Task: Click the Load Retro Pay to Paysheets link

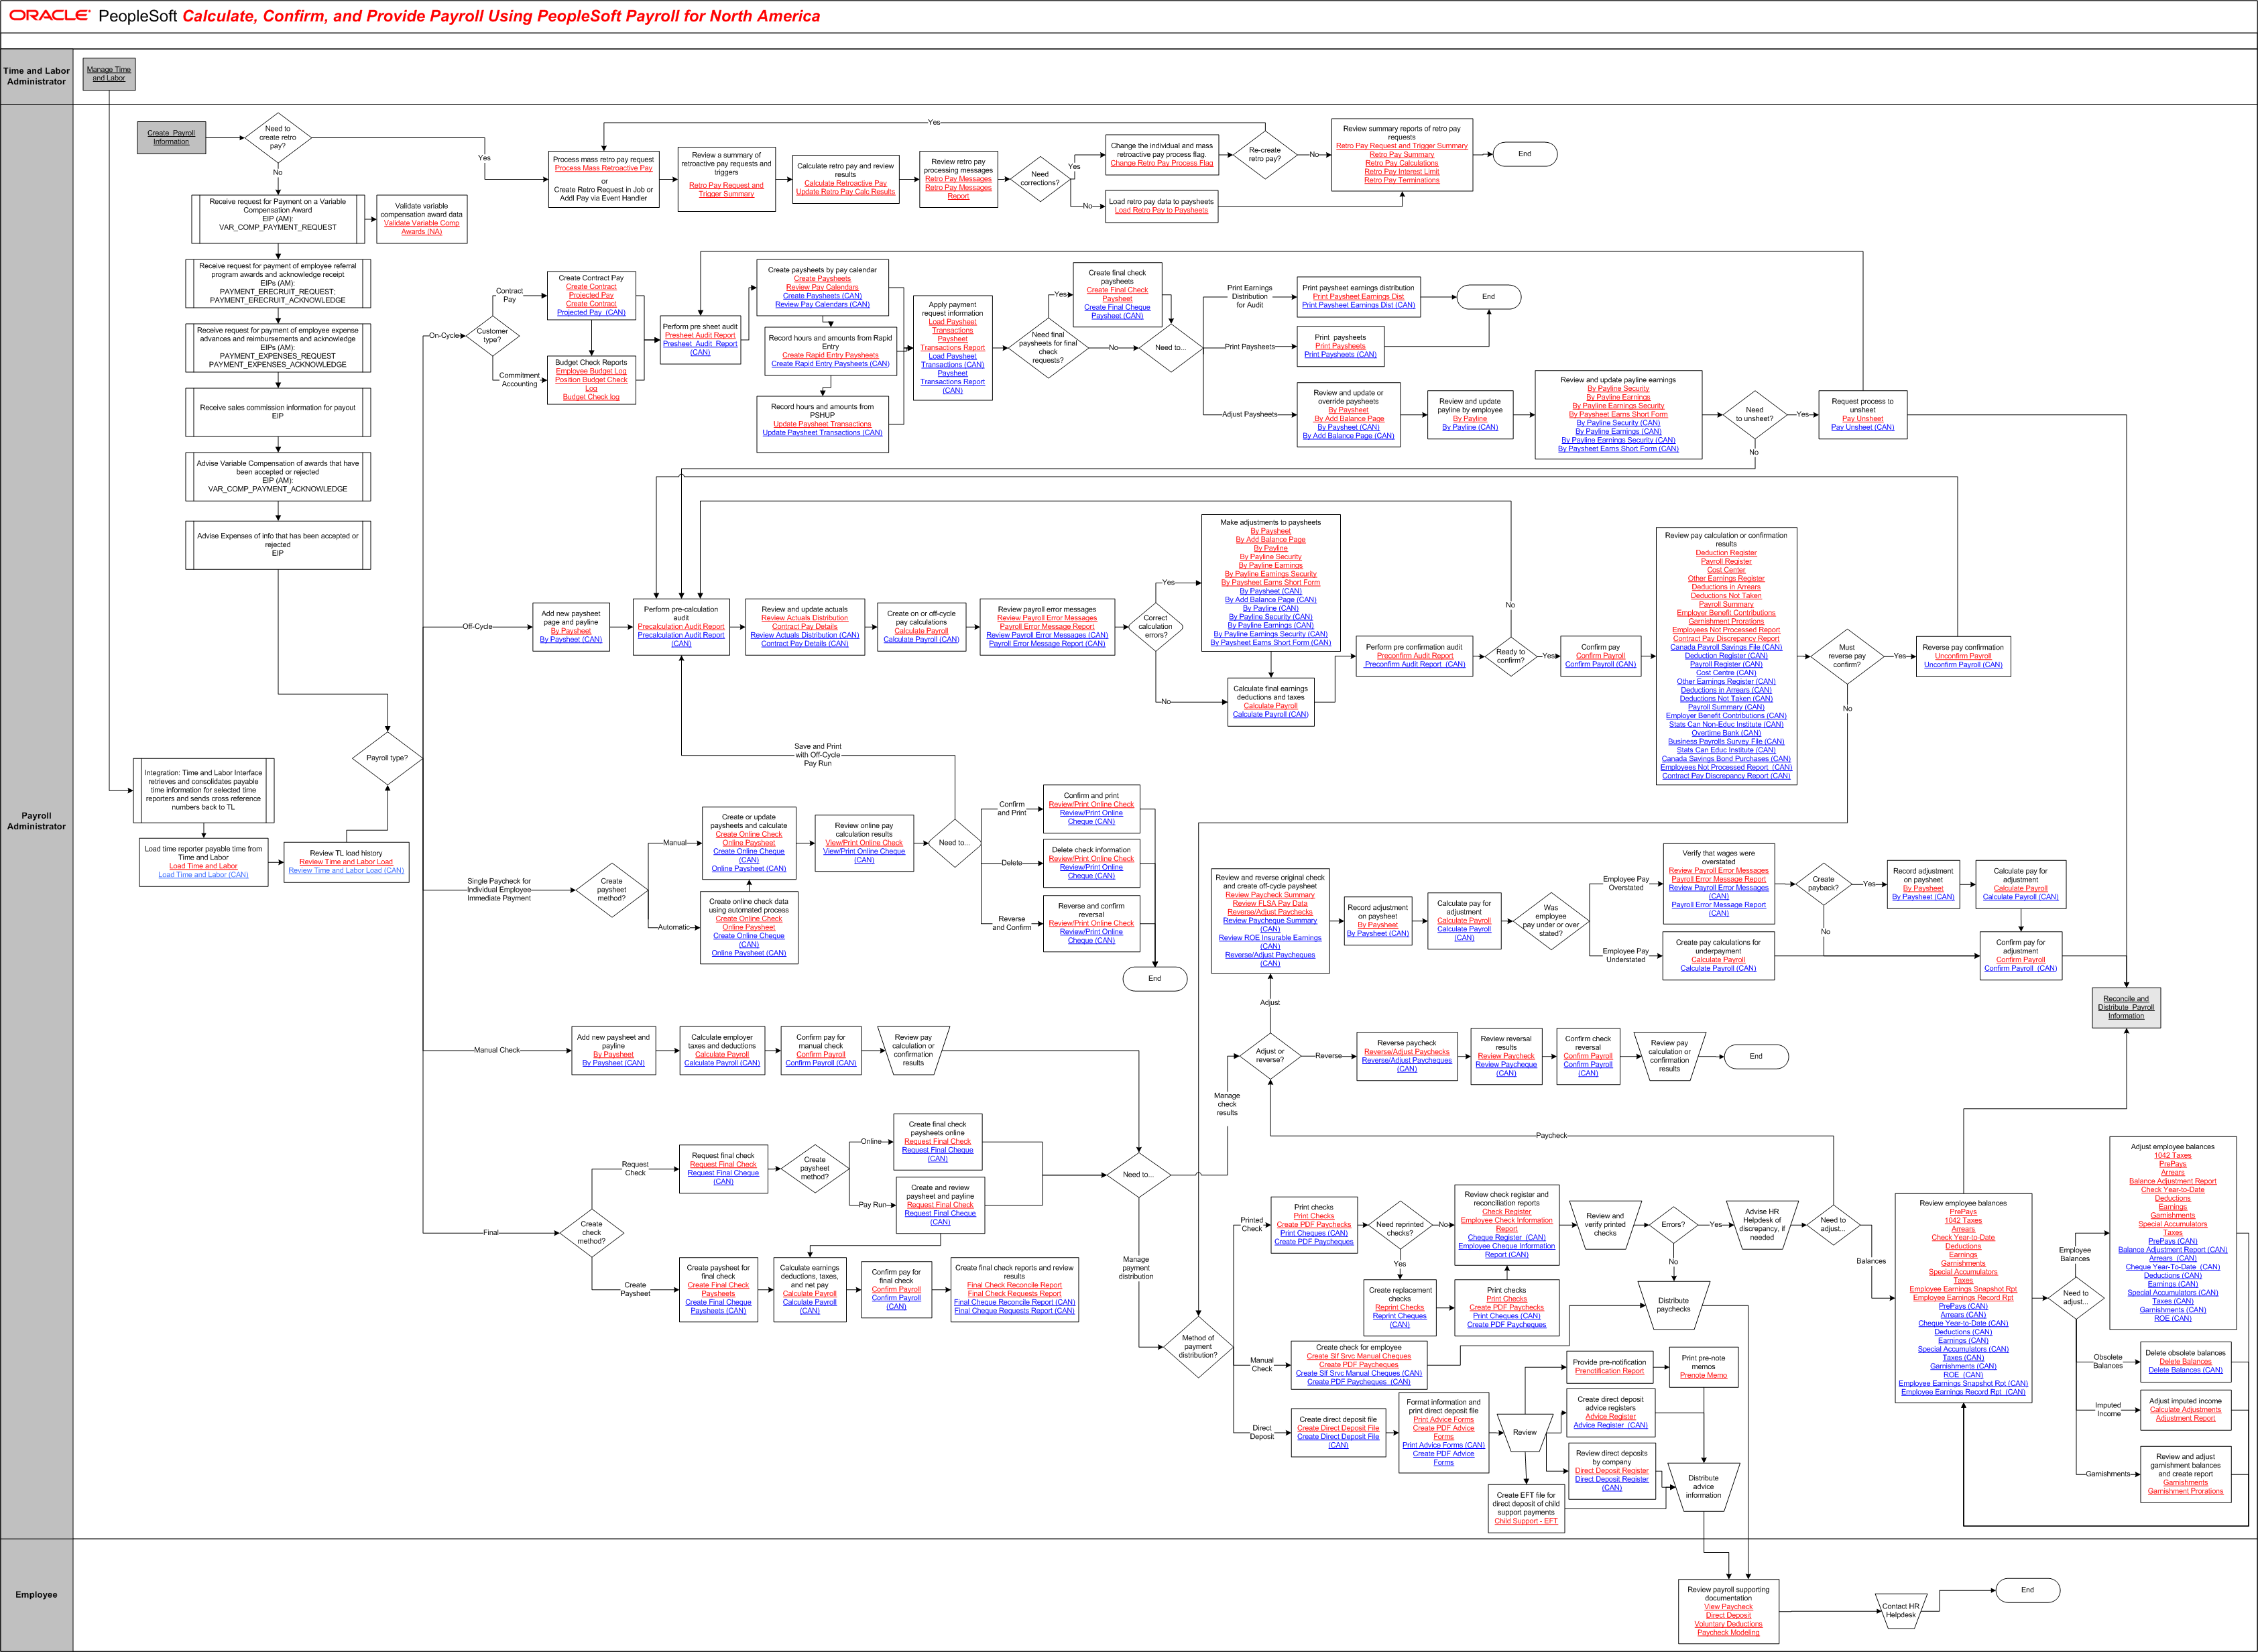Action: click(1161, 210)
